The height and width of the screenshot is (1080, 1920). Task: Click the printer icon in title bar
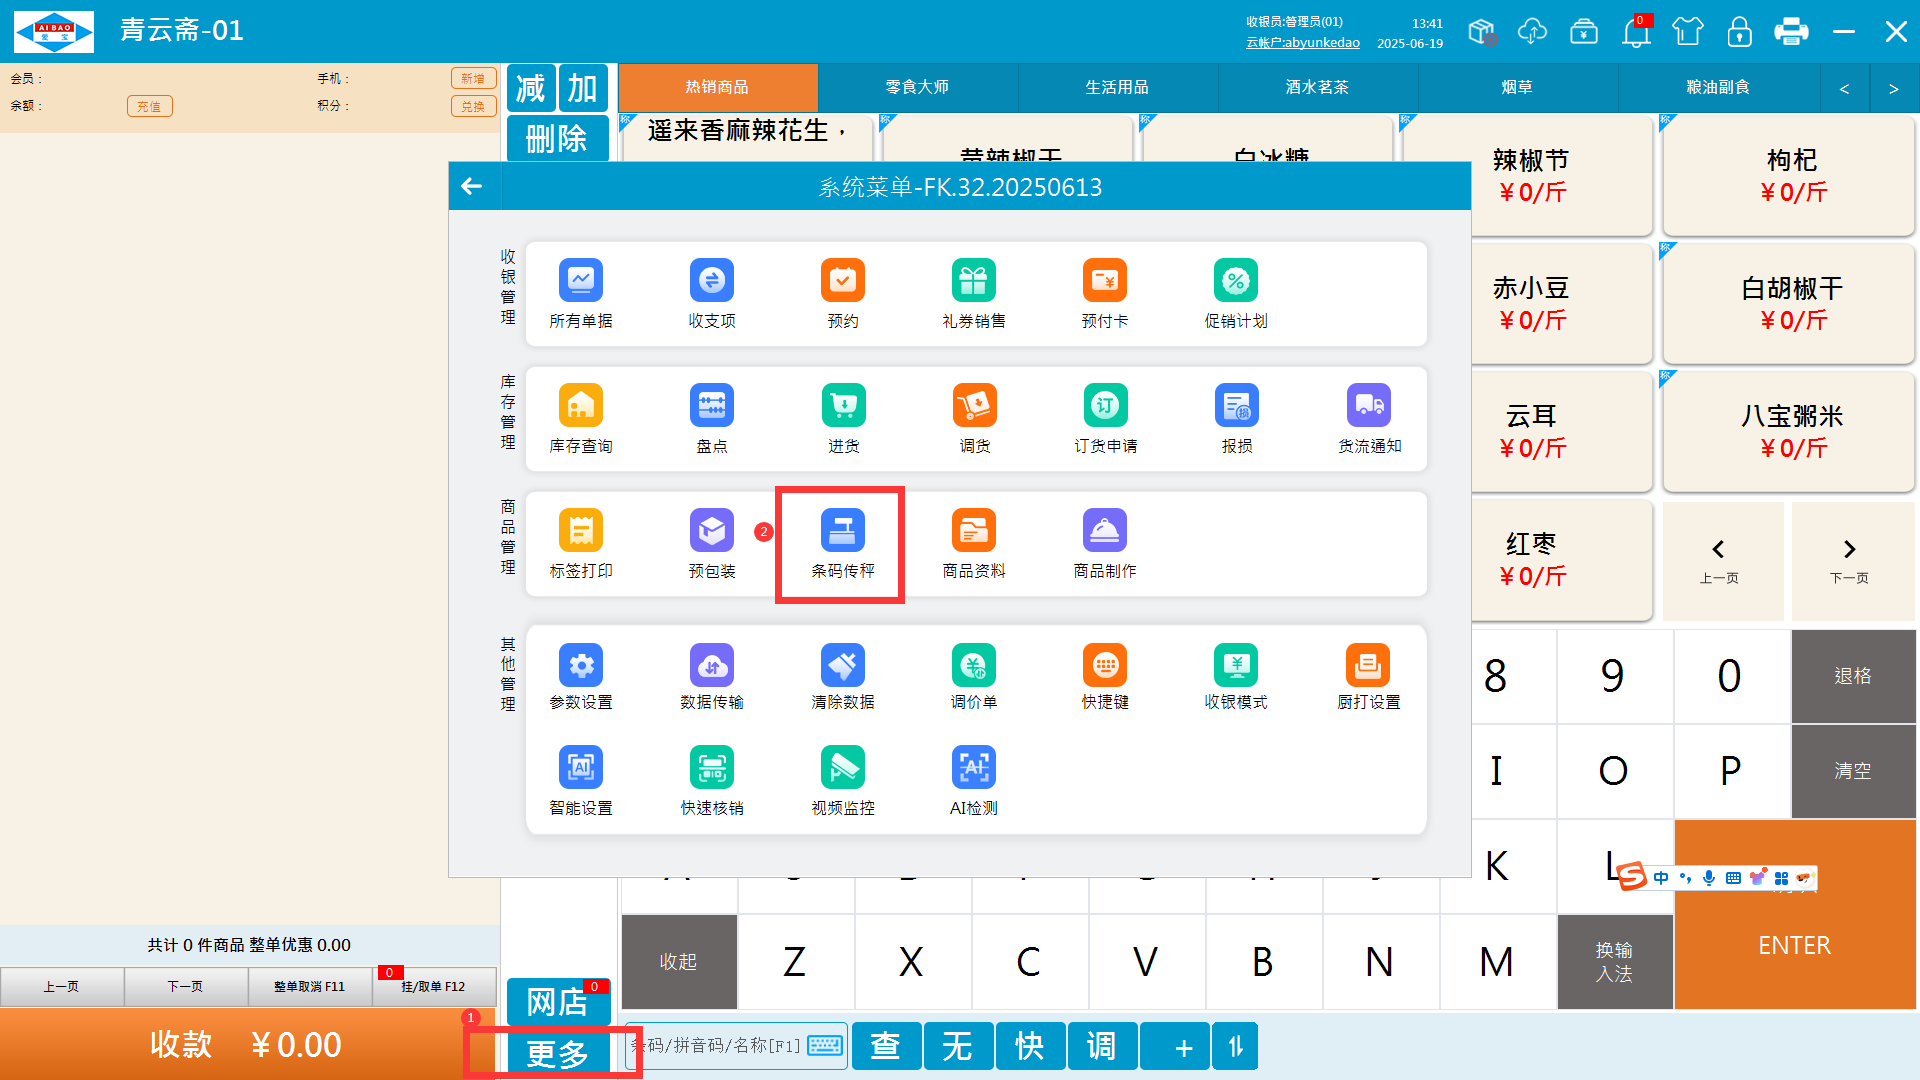pos(1790,32)
